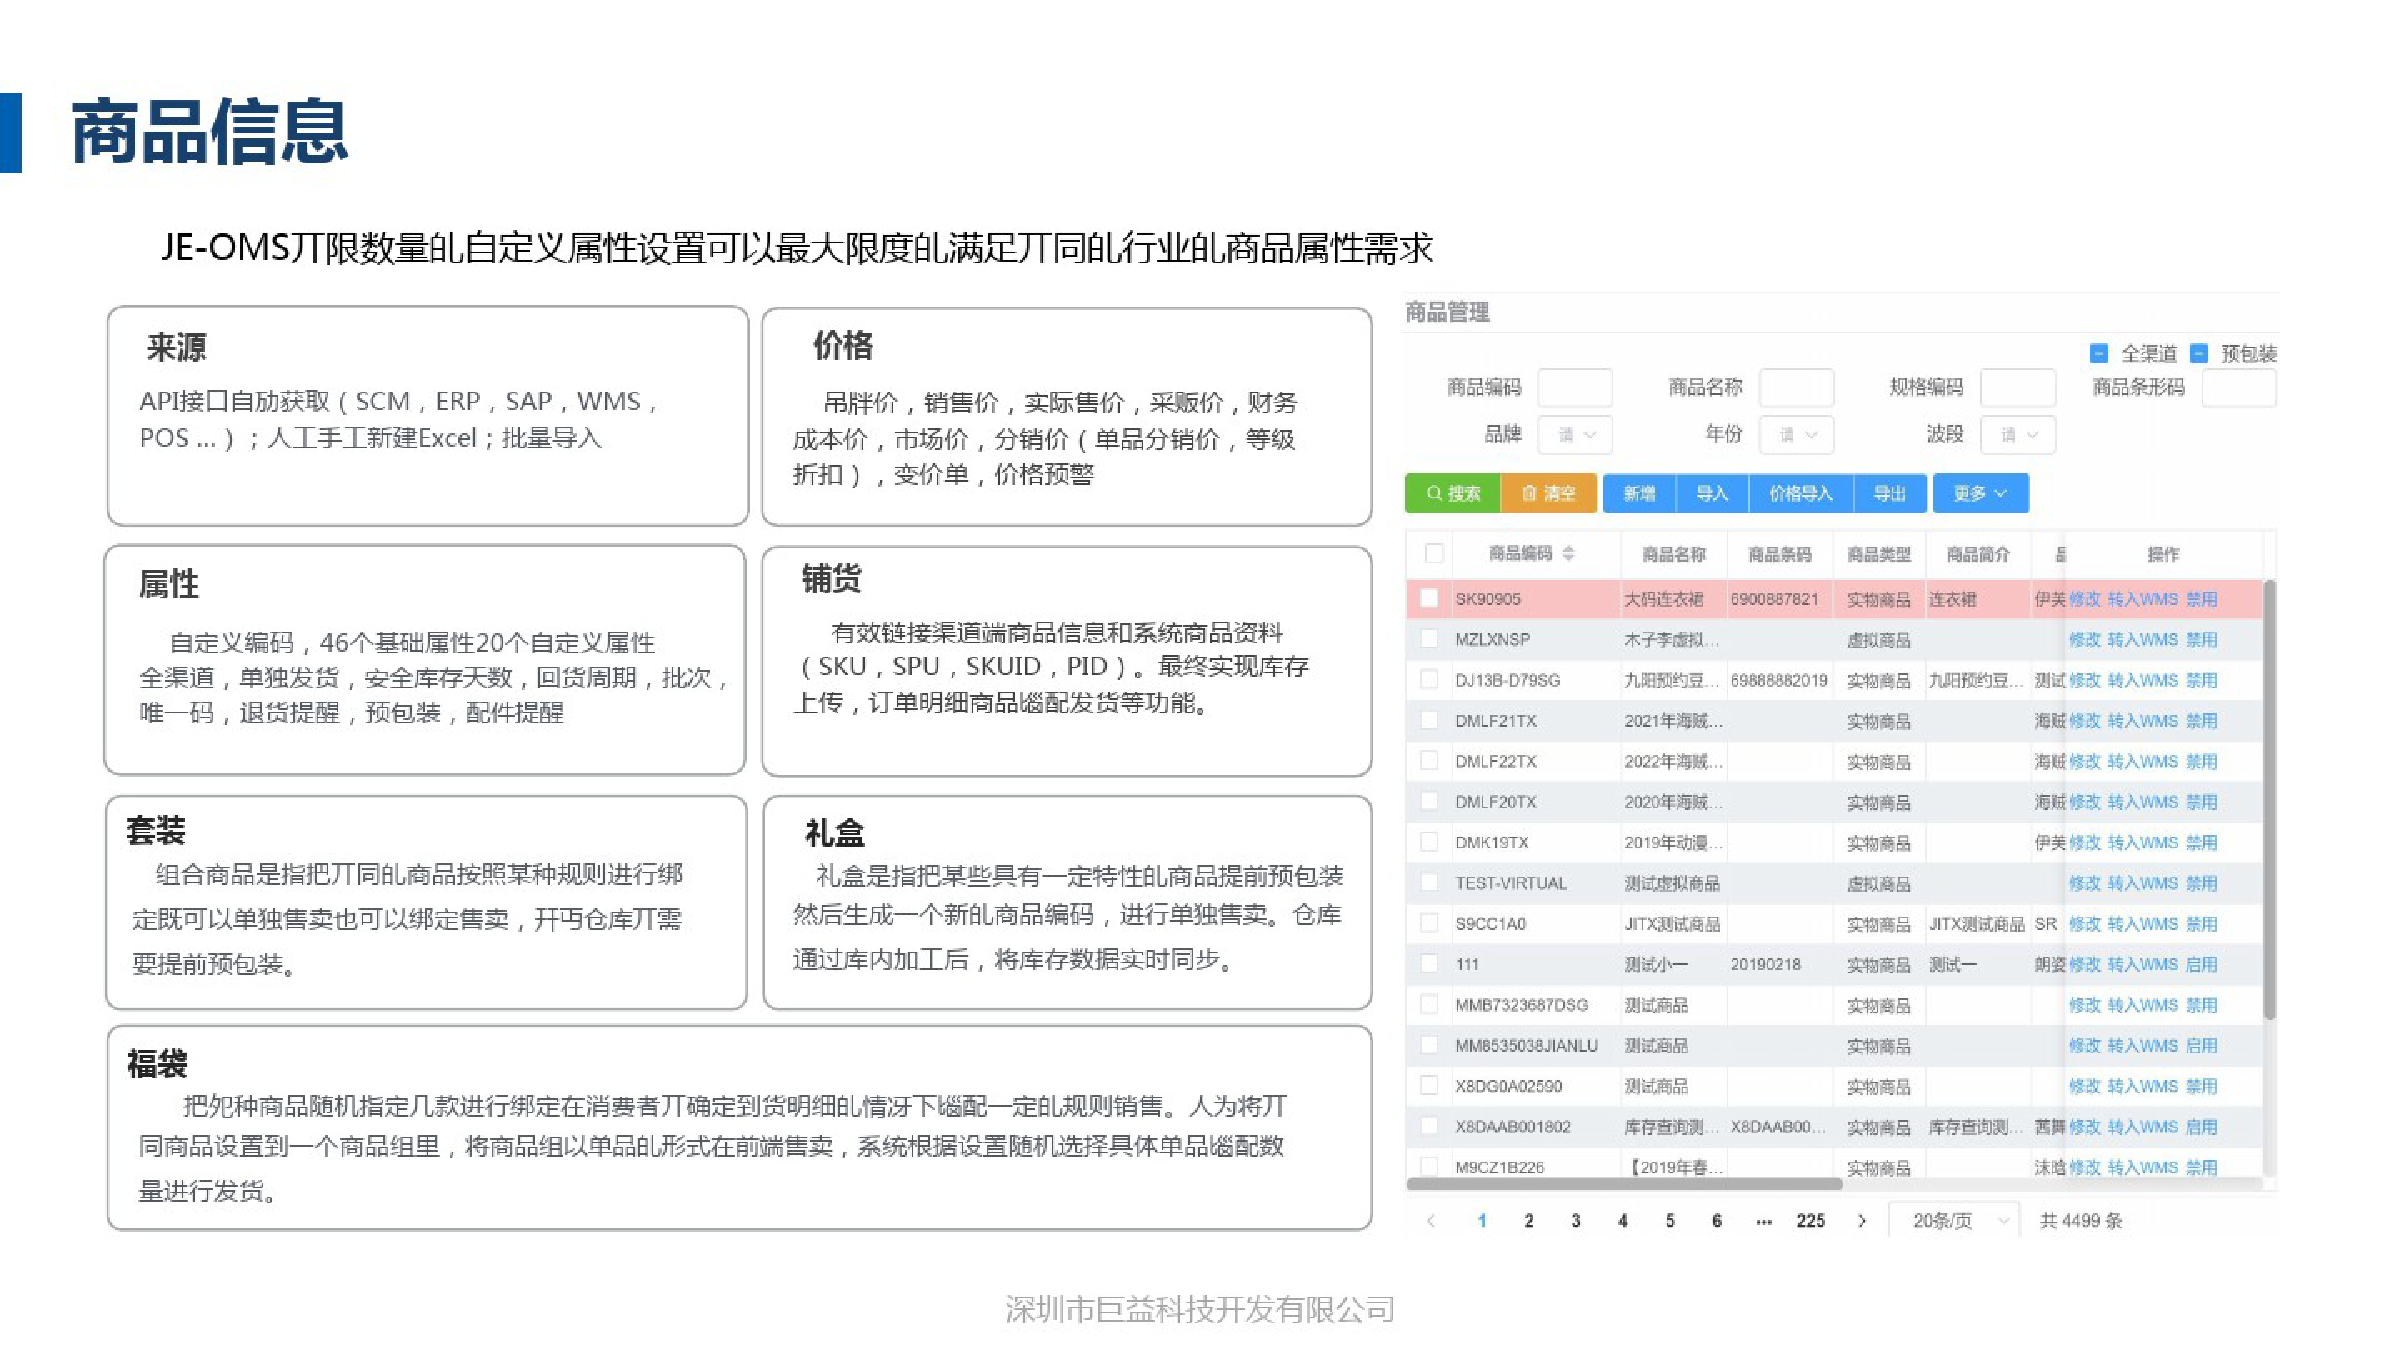Click the 共 4499 条 total count text

point(2081,1220)
